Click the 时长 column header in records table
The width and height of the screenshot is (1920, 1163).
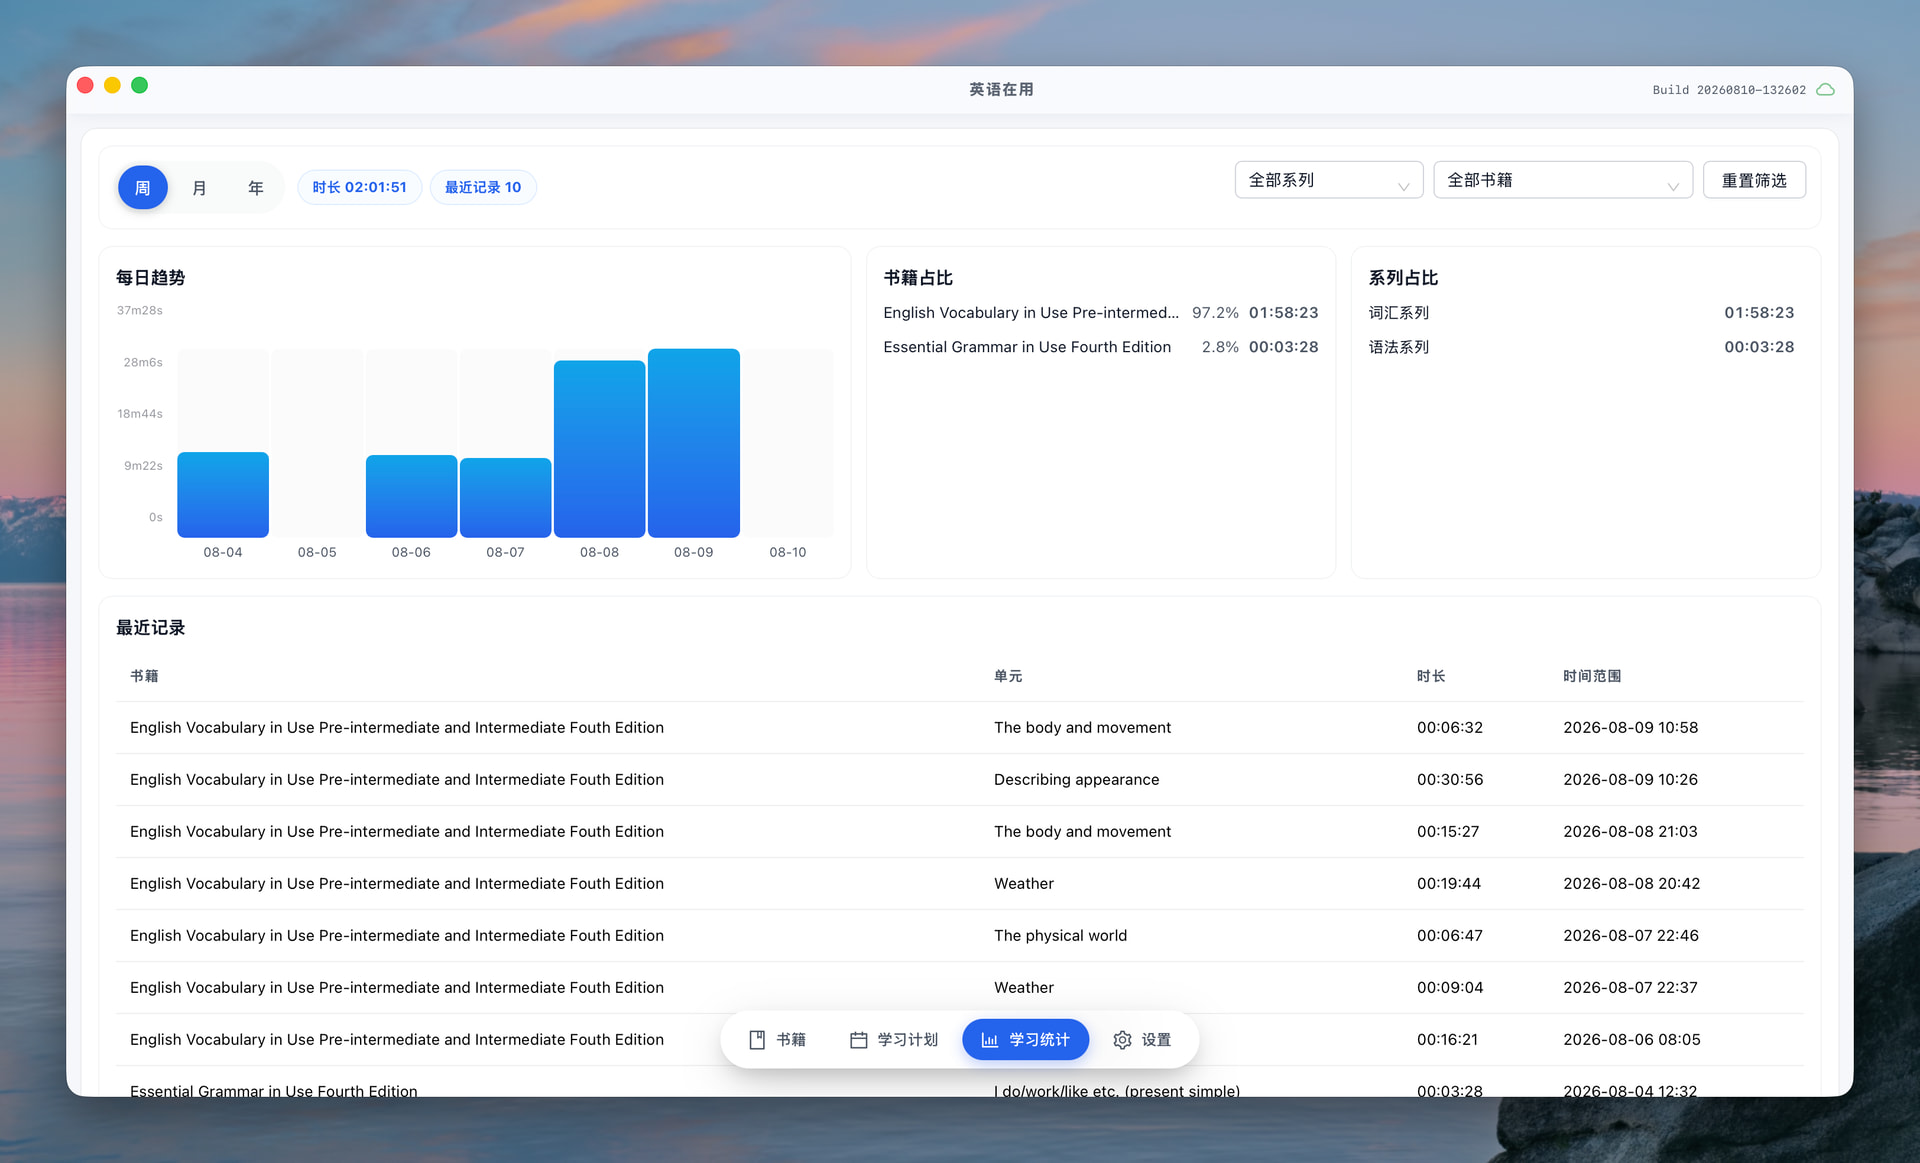1431,676
